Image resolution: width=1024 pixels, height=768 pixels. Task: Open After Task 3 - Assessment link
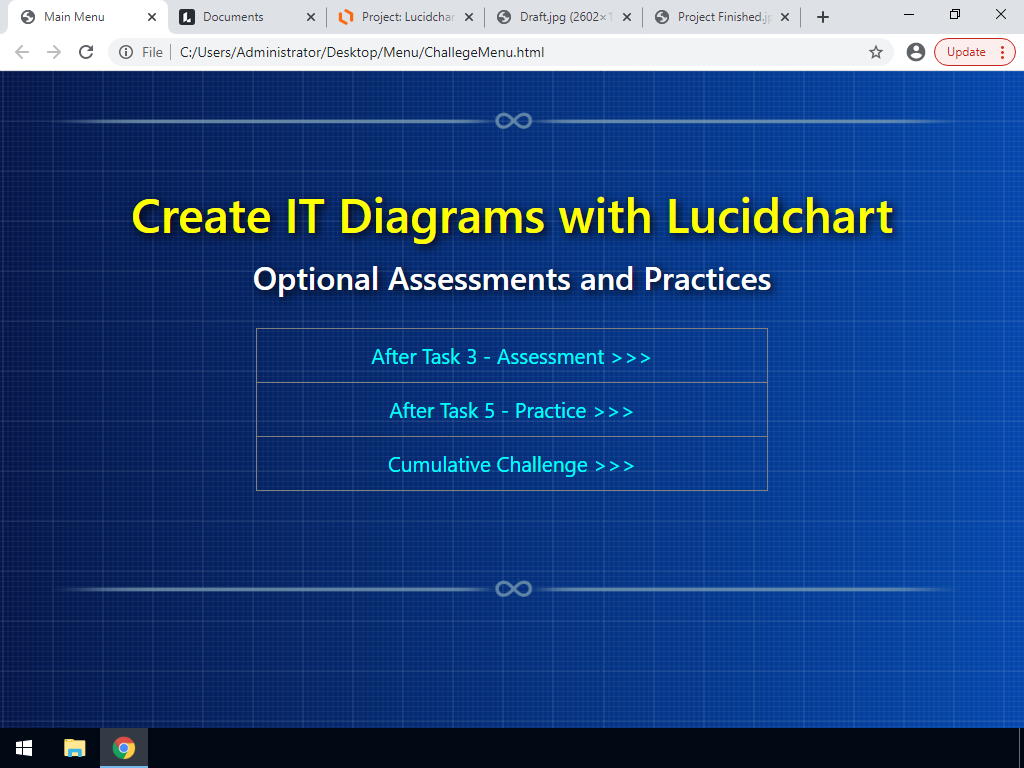tap(511, 357)
